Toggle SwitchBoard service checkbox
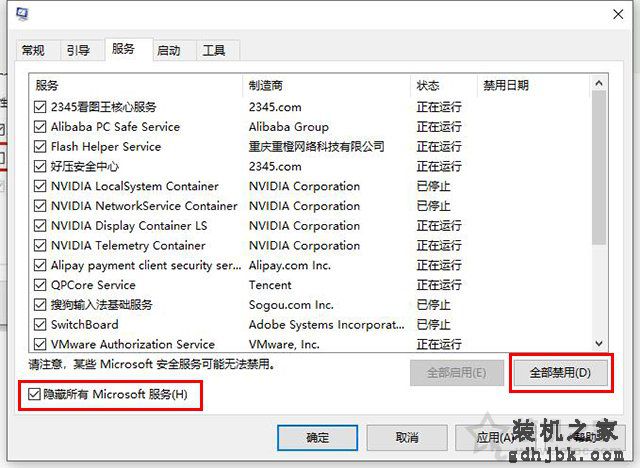Image resolution: width=640 pixels, height=468 pixels. click(x=40, y=324)
